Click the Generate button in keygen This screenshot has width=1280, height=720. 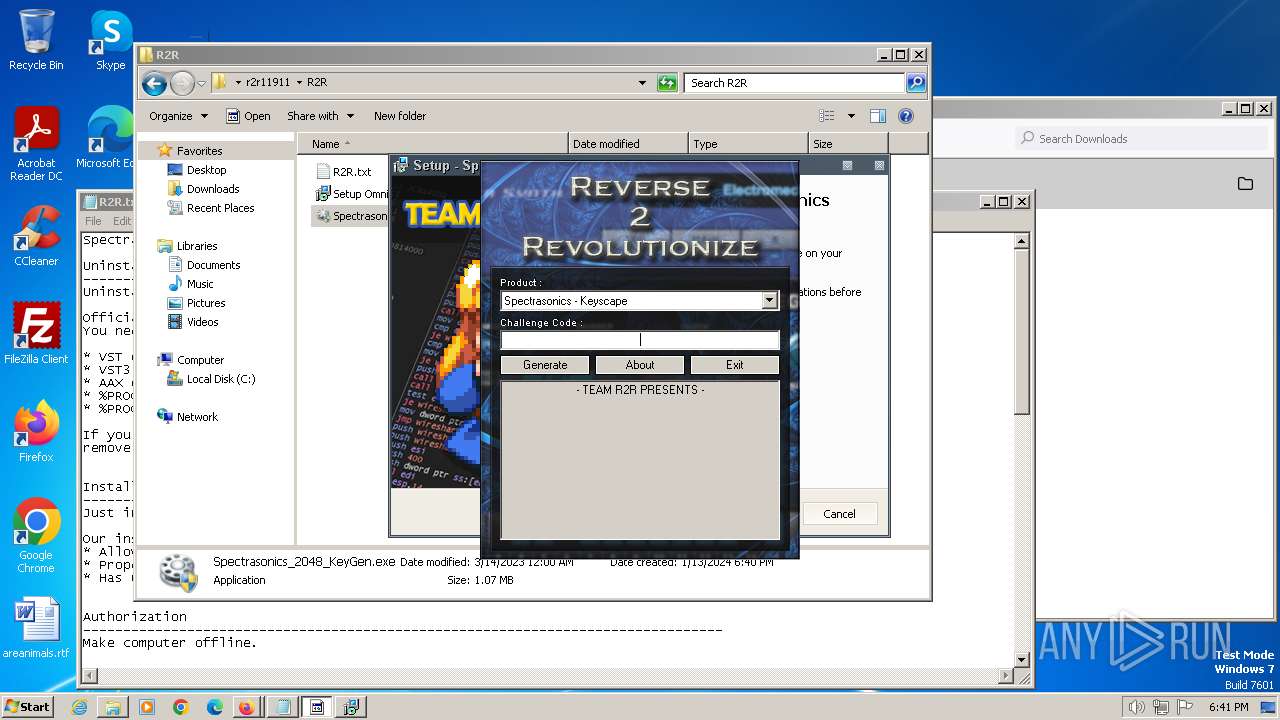(545, 365)
